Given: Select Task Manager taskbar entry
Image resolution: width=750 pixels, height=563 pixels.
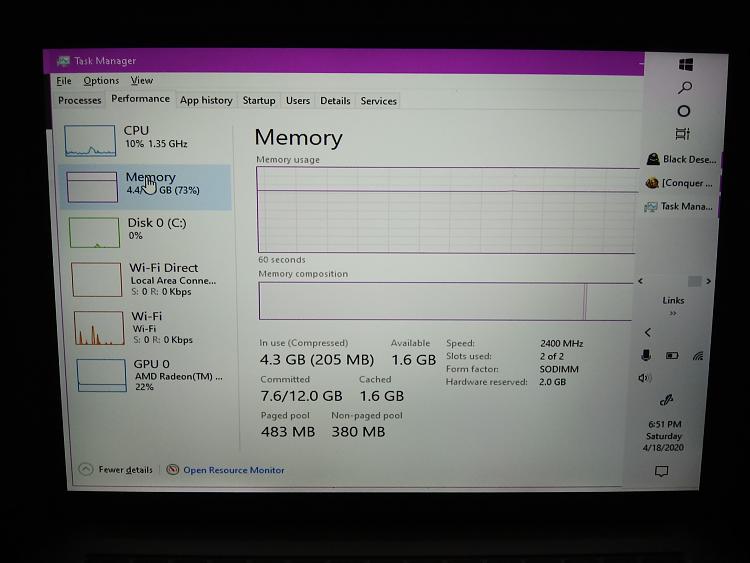Looking at the screenshot, I should coord(678,207).
